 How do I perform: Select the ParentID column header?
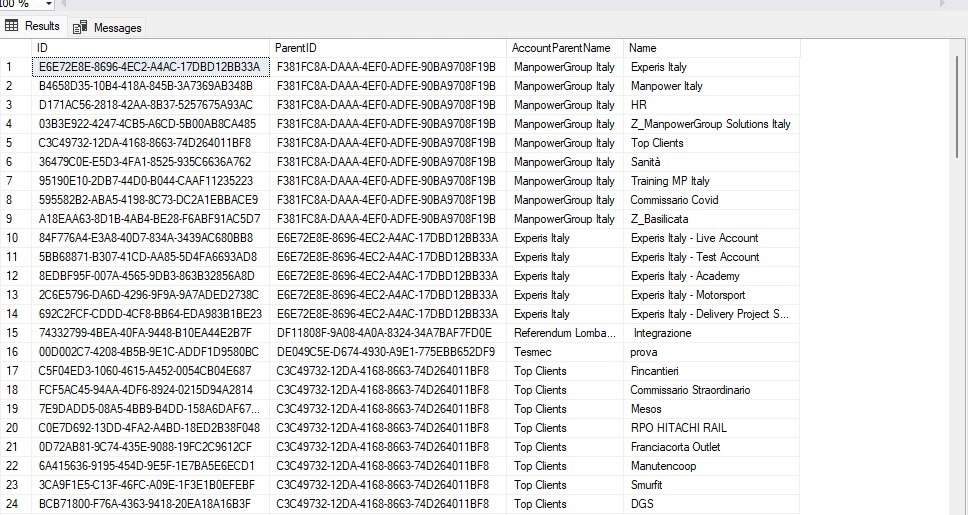point(388,48)
